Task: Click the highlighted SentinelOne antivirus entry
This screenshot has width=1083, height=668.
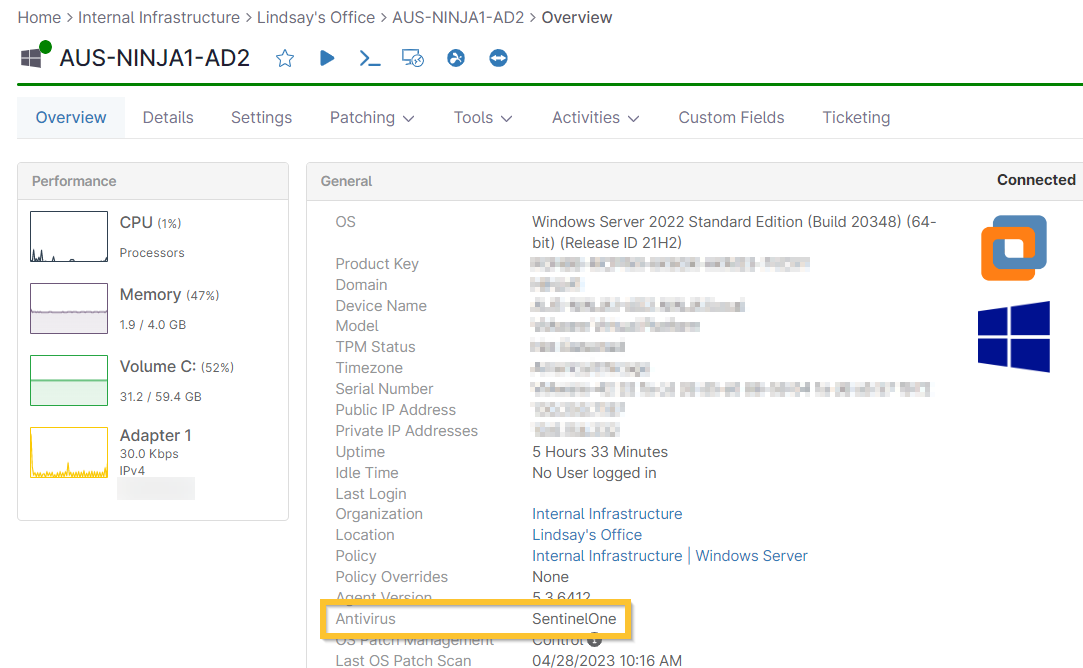Action: tap(573, 619)
